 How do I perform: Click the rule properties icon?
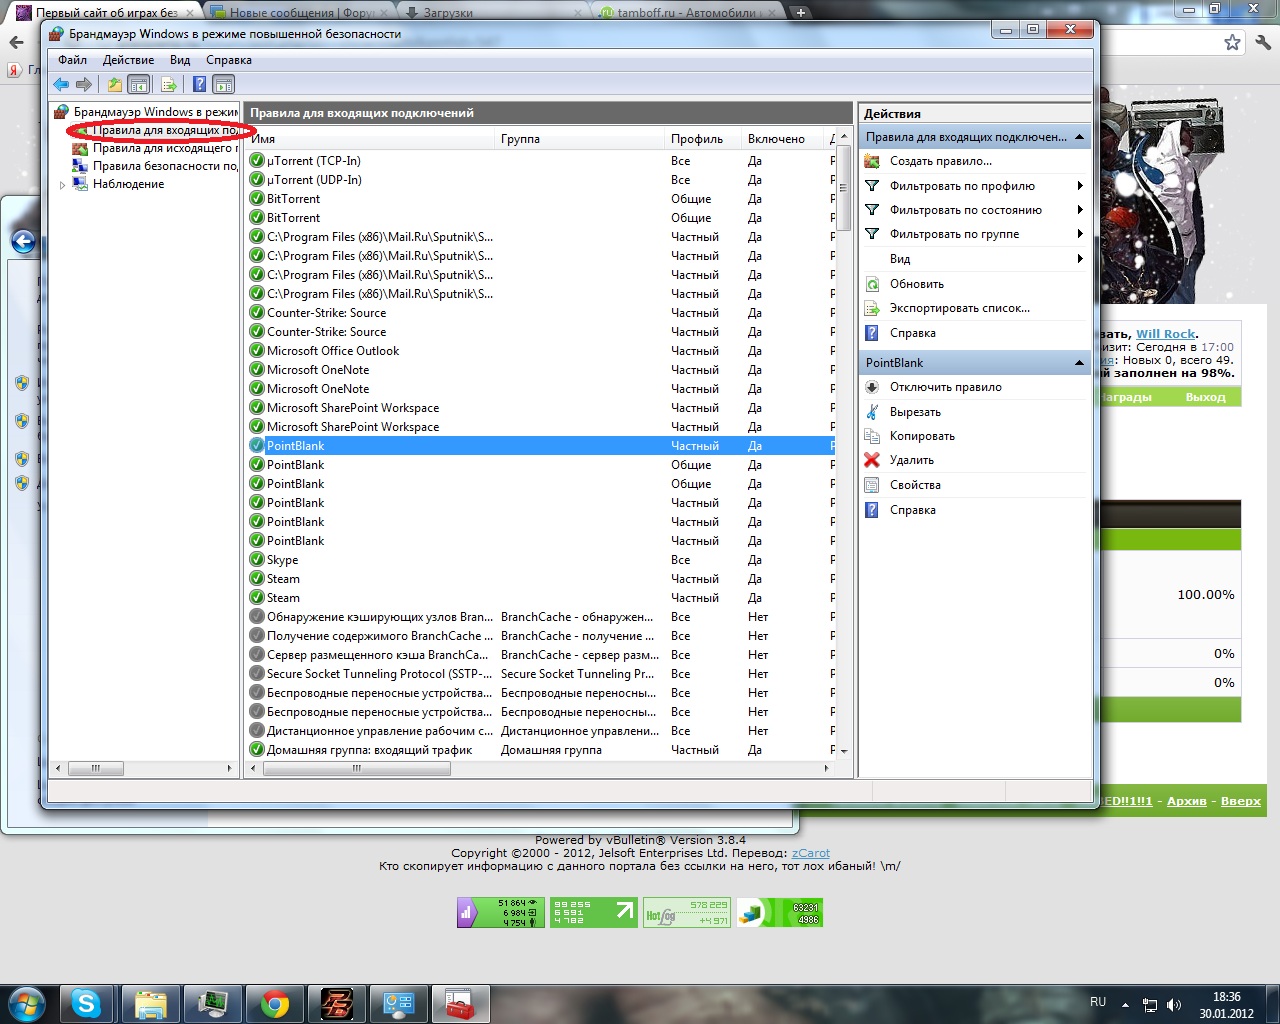click(x=872, y=485)
